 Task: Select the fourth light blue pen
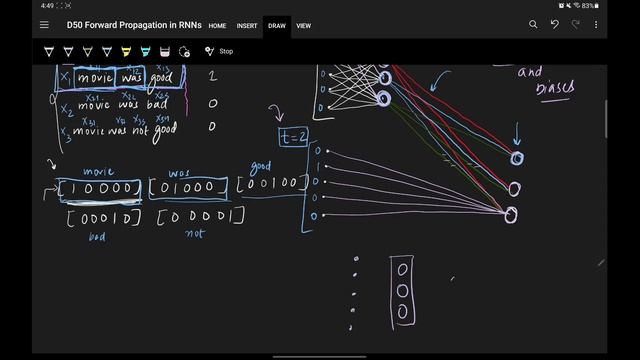tap(107, 51)
